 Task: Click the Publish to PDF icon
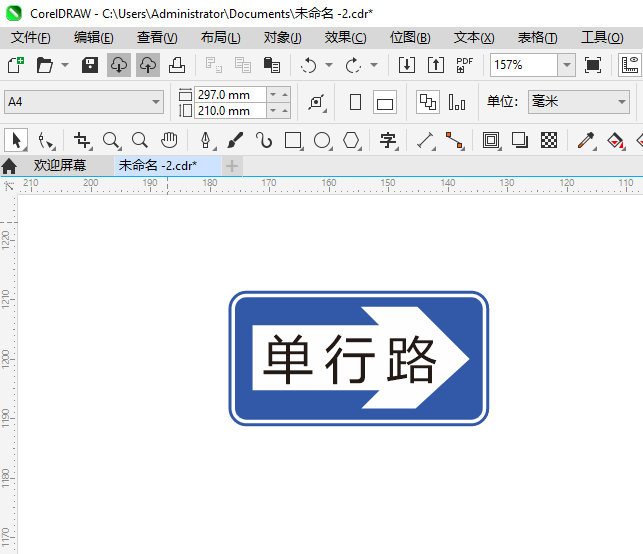[x=465, y=65]
